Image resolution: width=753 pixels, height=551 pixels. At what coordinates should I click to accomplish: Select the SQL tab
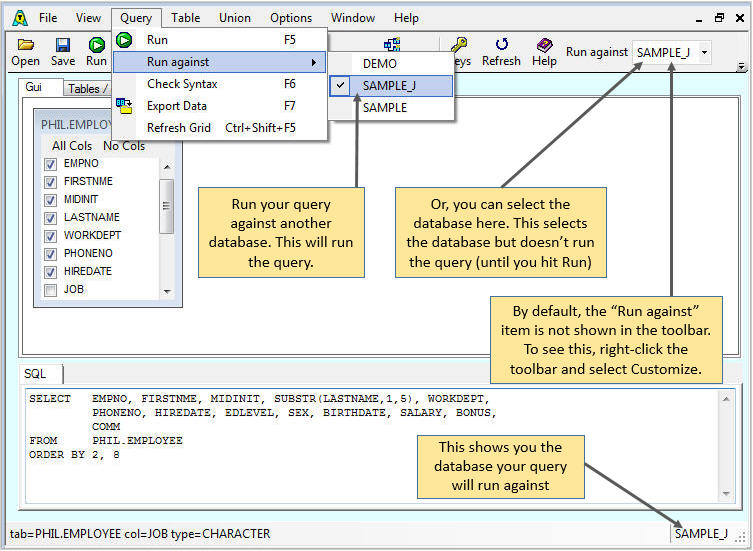point(40,374)
